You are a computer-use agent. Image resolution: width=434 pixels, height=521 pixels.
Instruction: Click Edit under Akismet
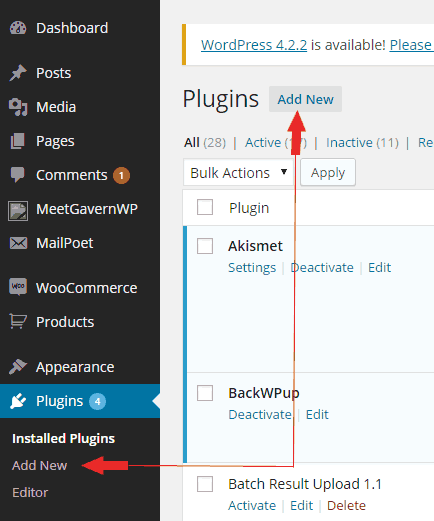coord(379,268)
